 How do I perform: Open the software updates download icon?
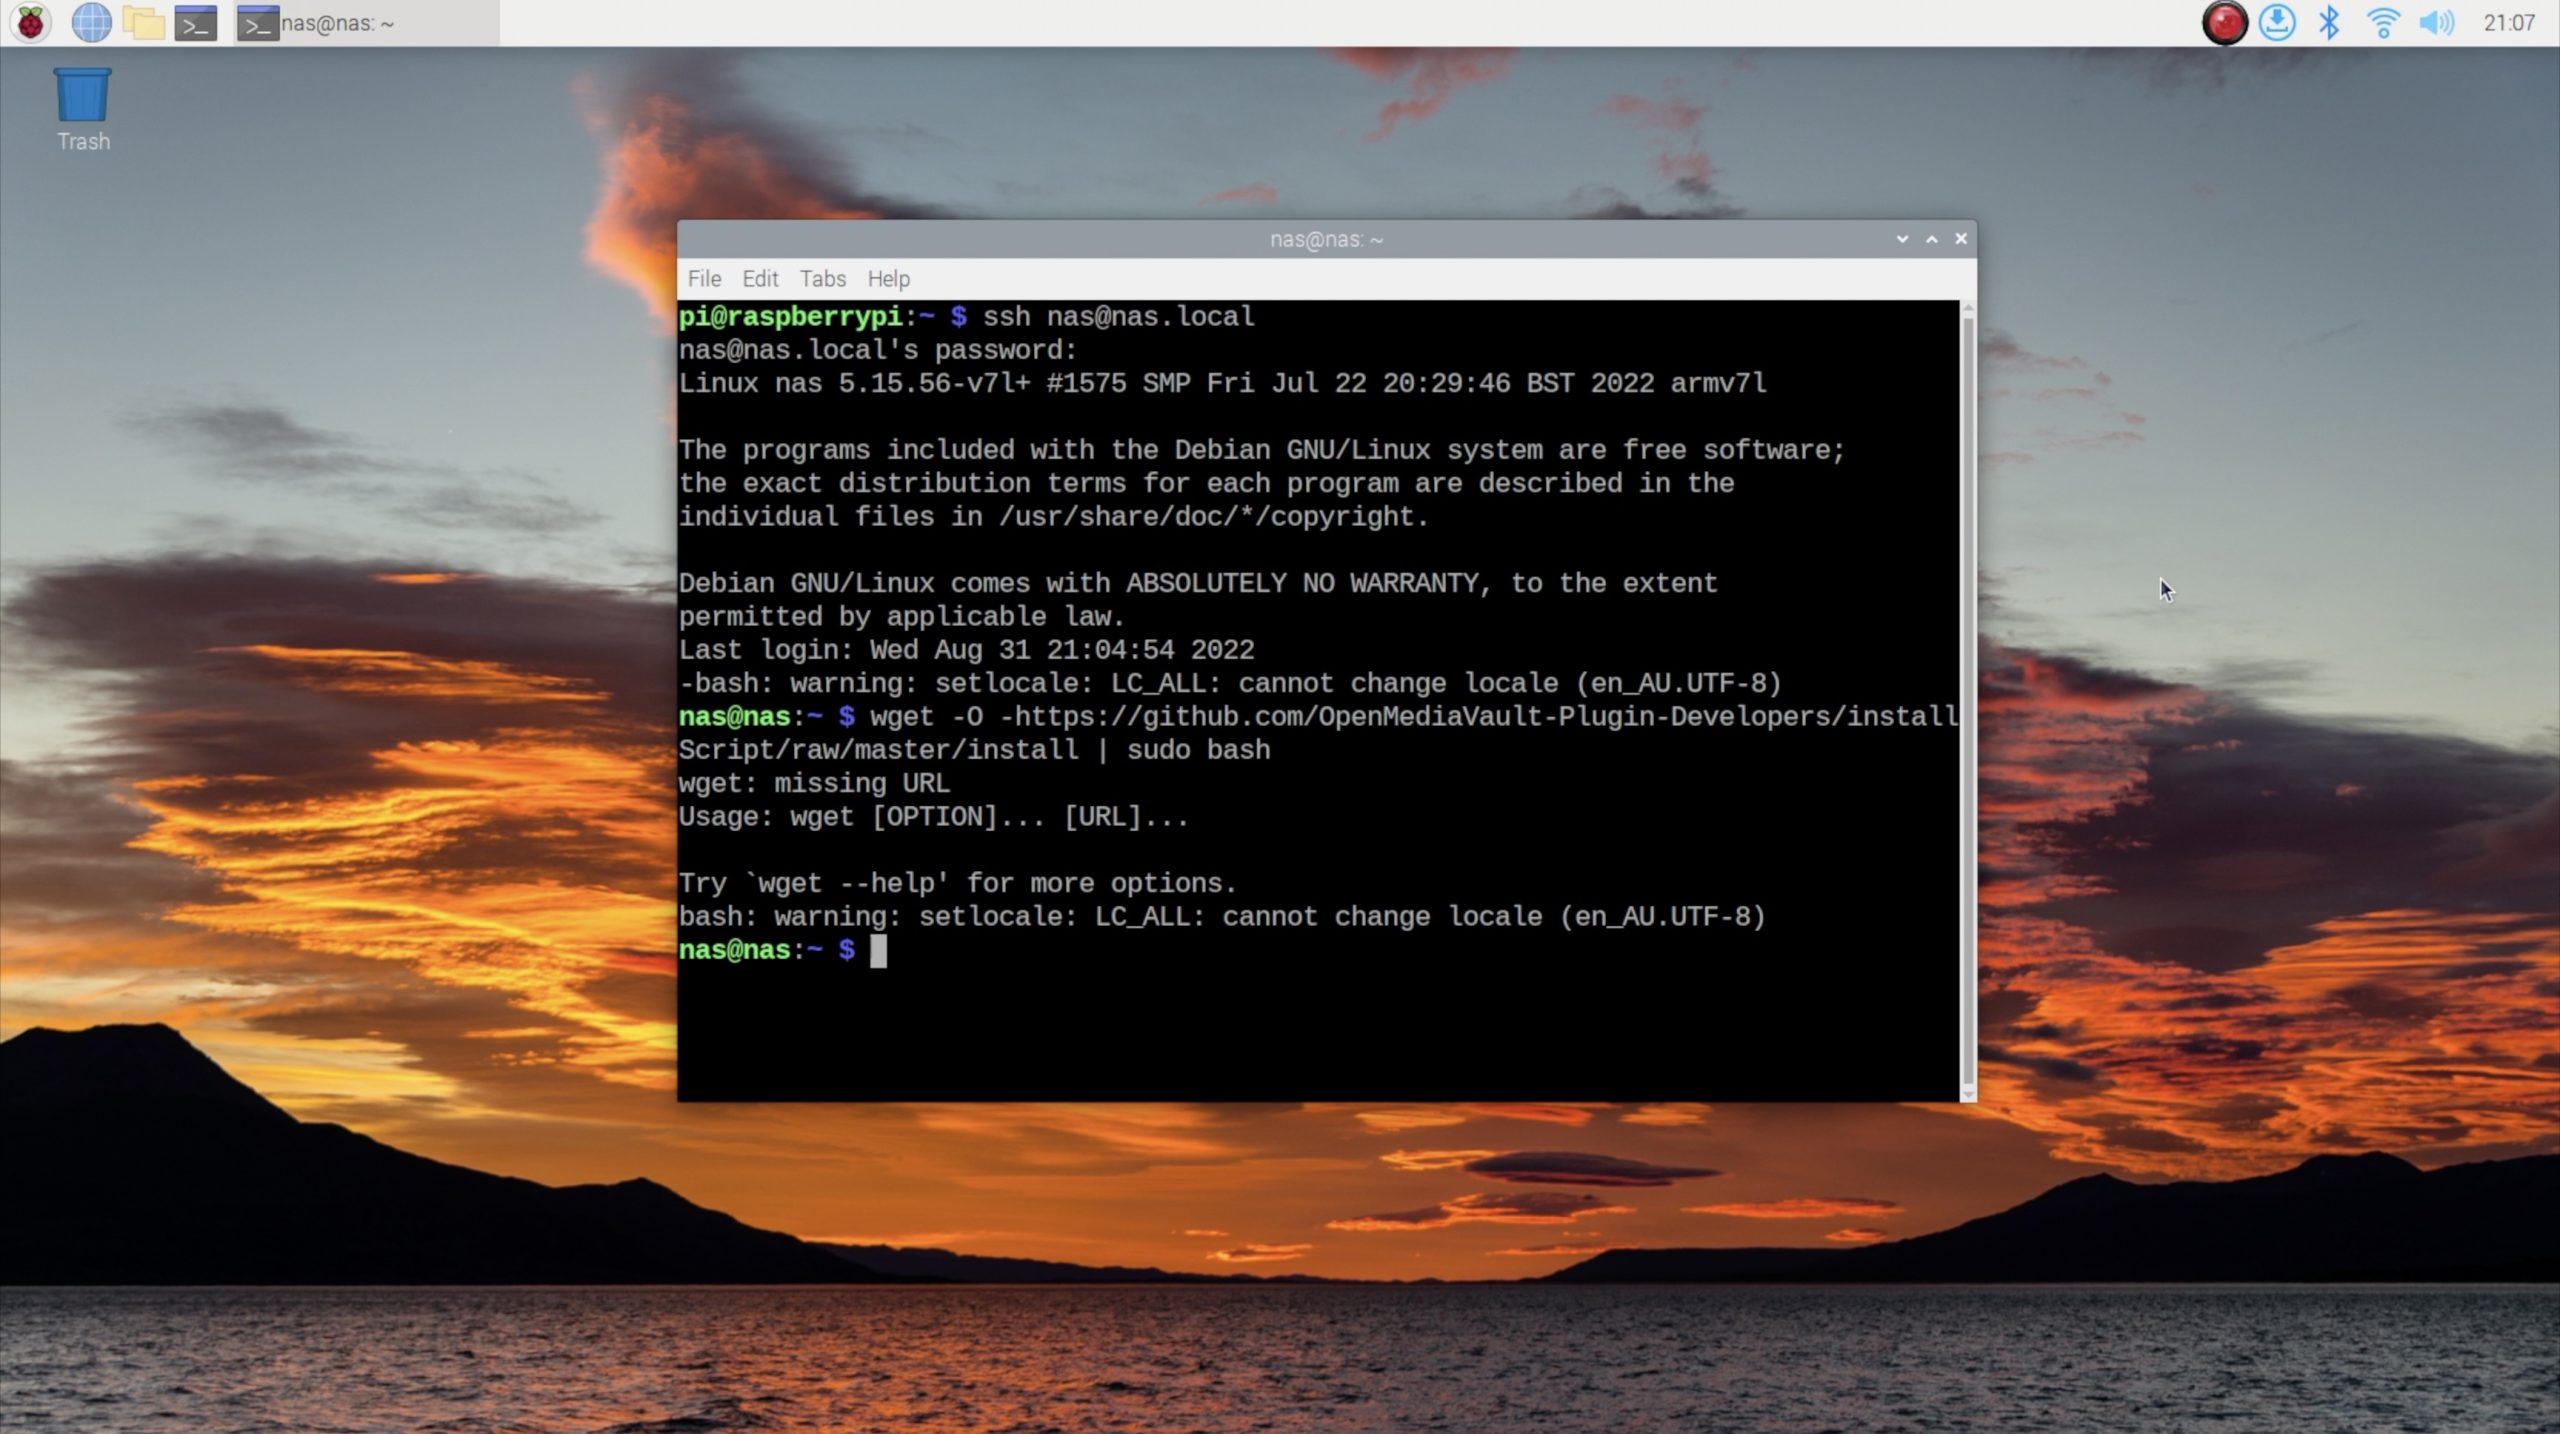point(2277,22)
